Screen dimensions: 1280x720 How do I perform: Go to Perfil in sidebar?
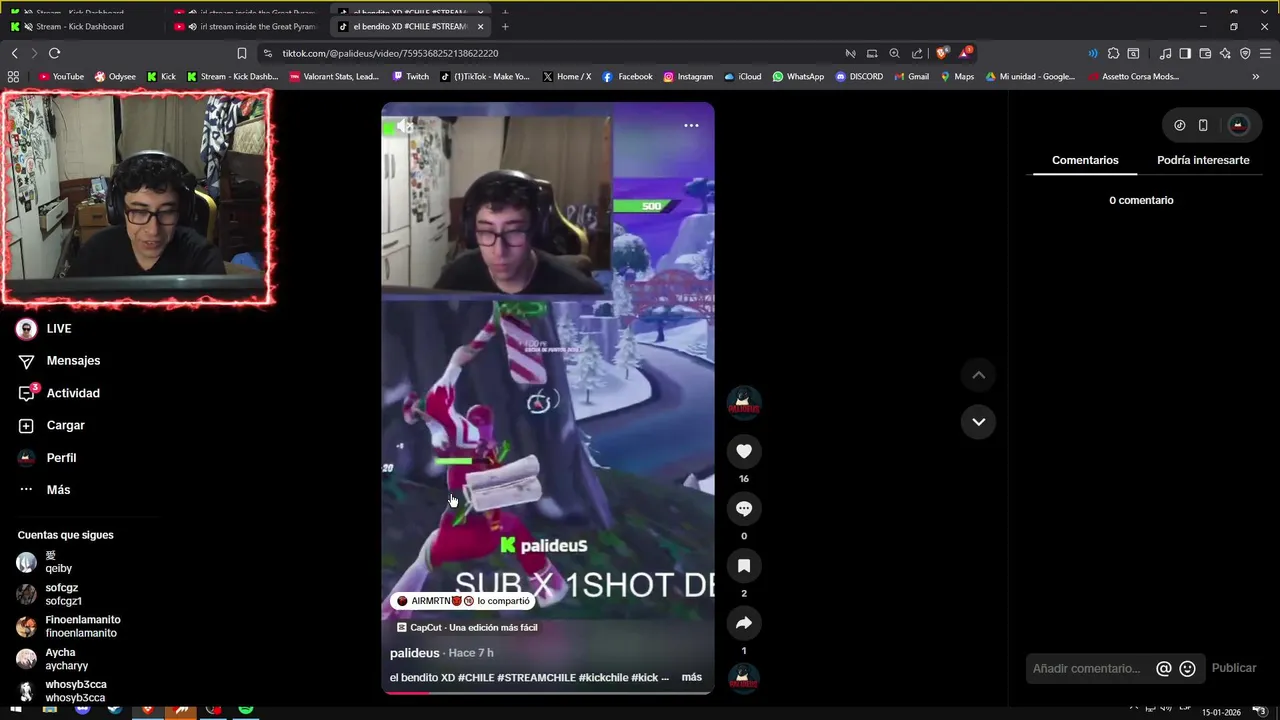[48, 458]
